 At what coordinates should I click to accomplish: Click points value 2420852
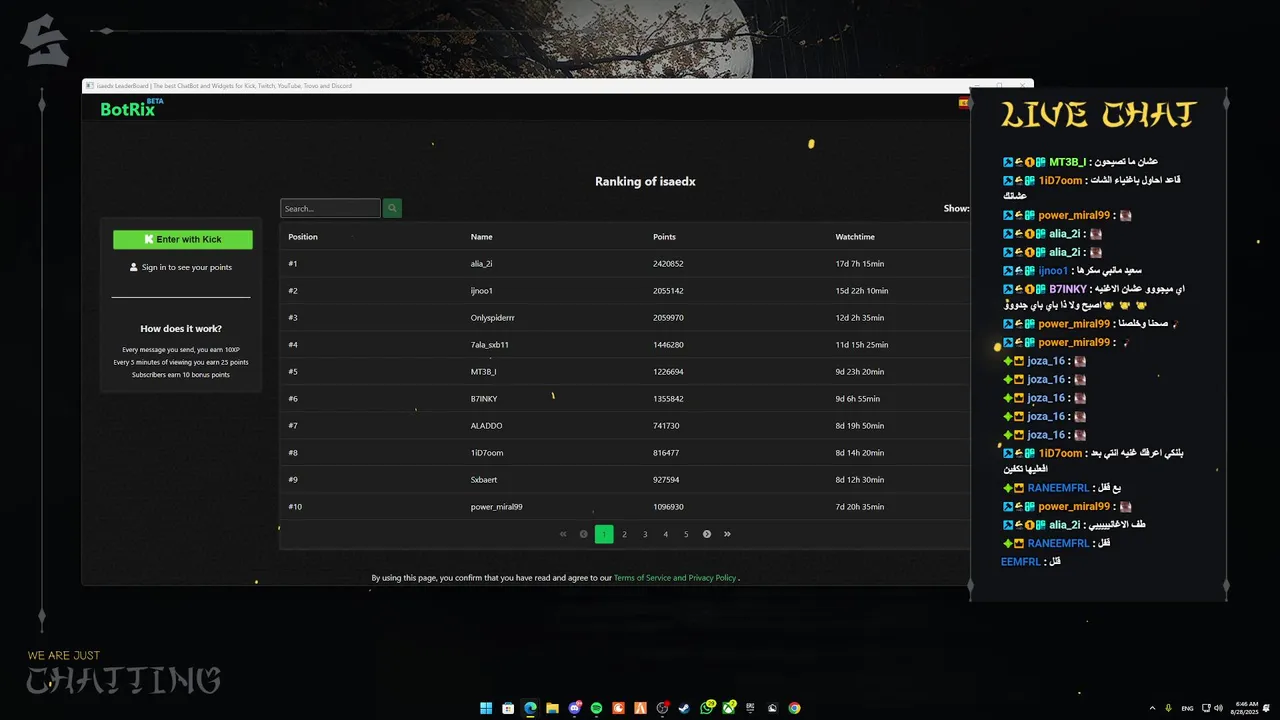coord(668,264)
